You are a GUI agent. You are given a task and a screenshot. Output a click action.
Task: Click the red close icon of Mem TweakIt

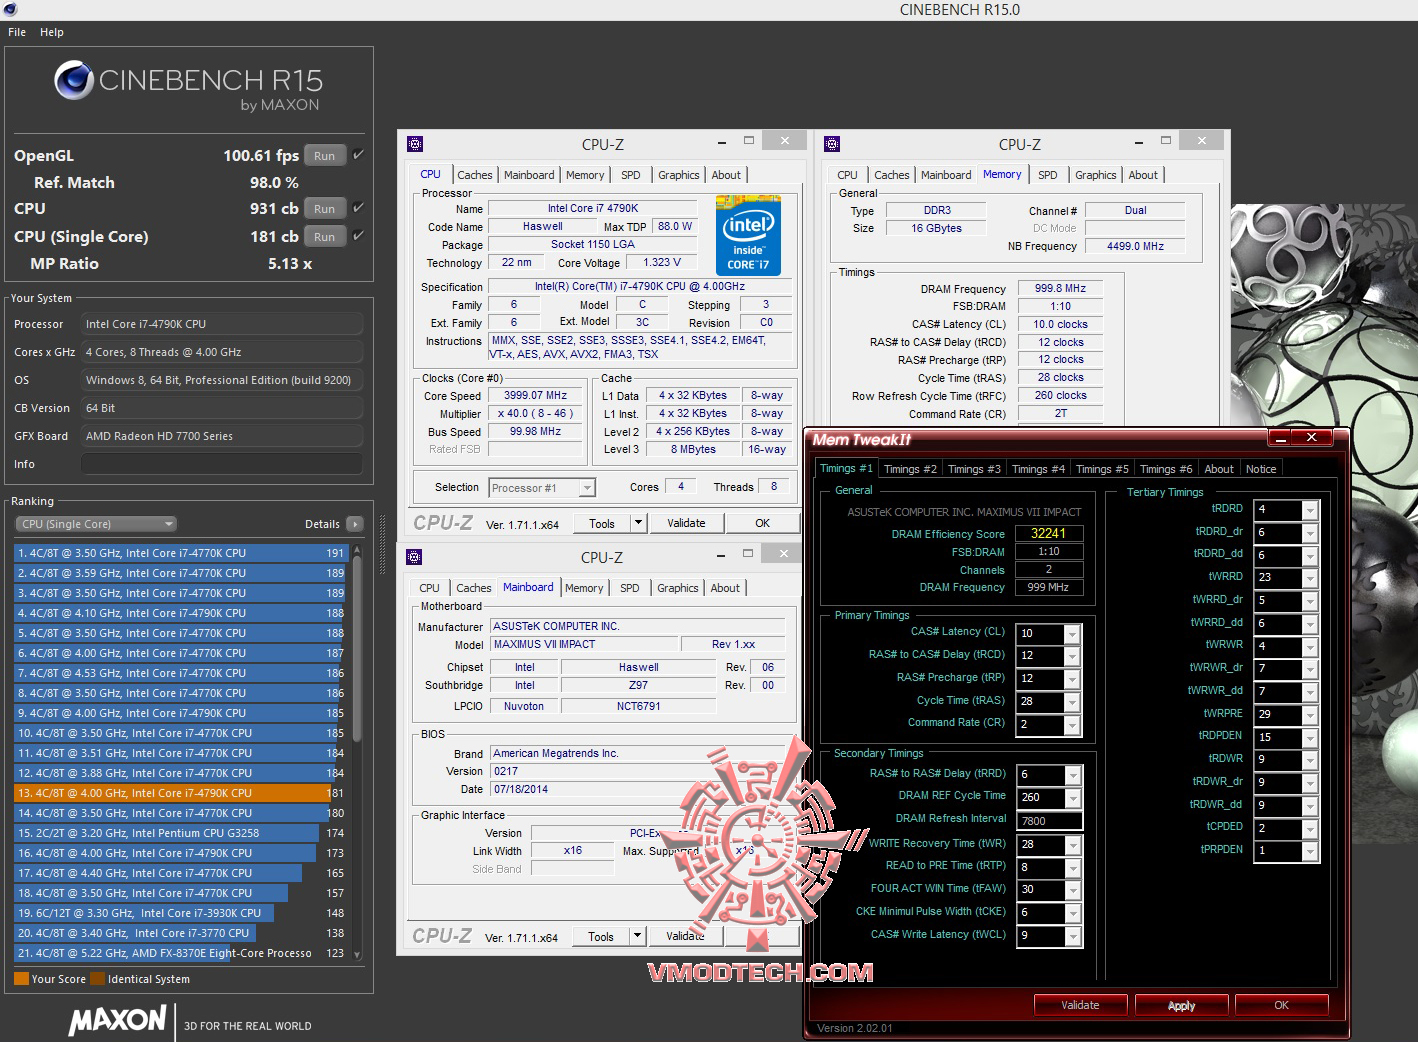(x=1312, y=438)
